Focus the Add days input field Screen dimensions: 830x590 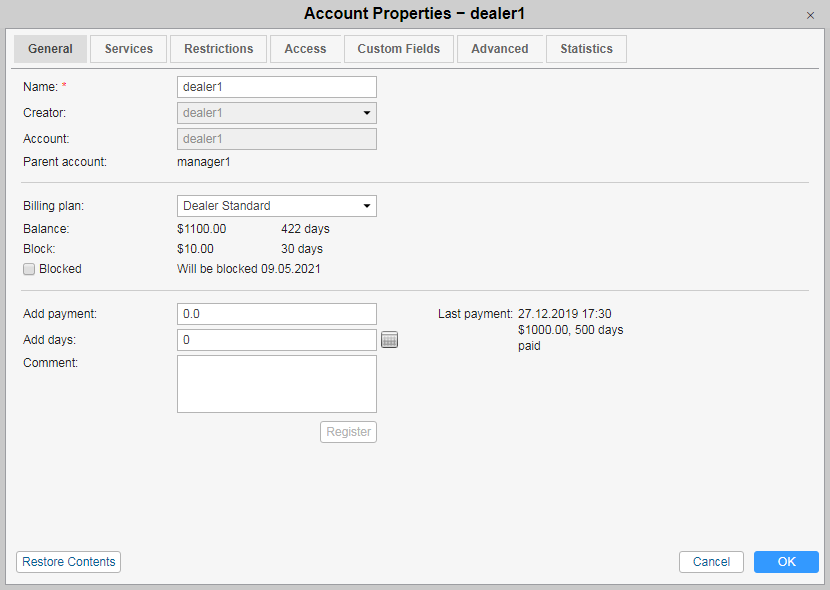coord(277,340)
